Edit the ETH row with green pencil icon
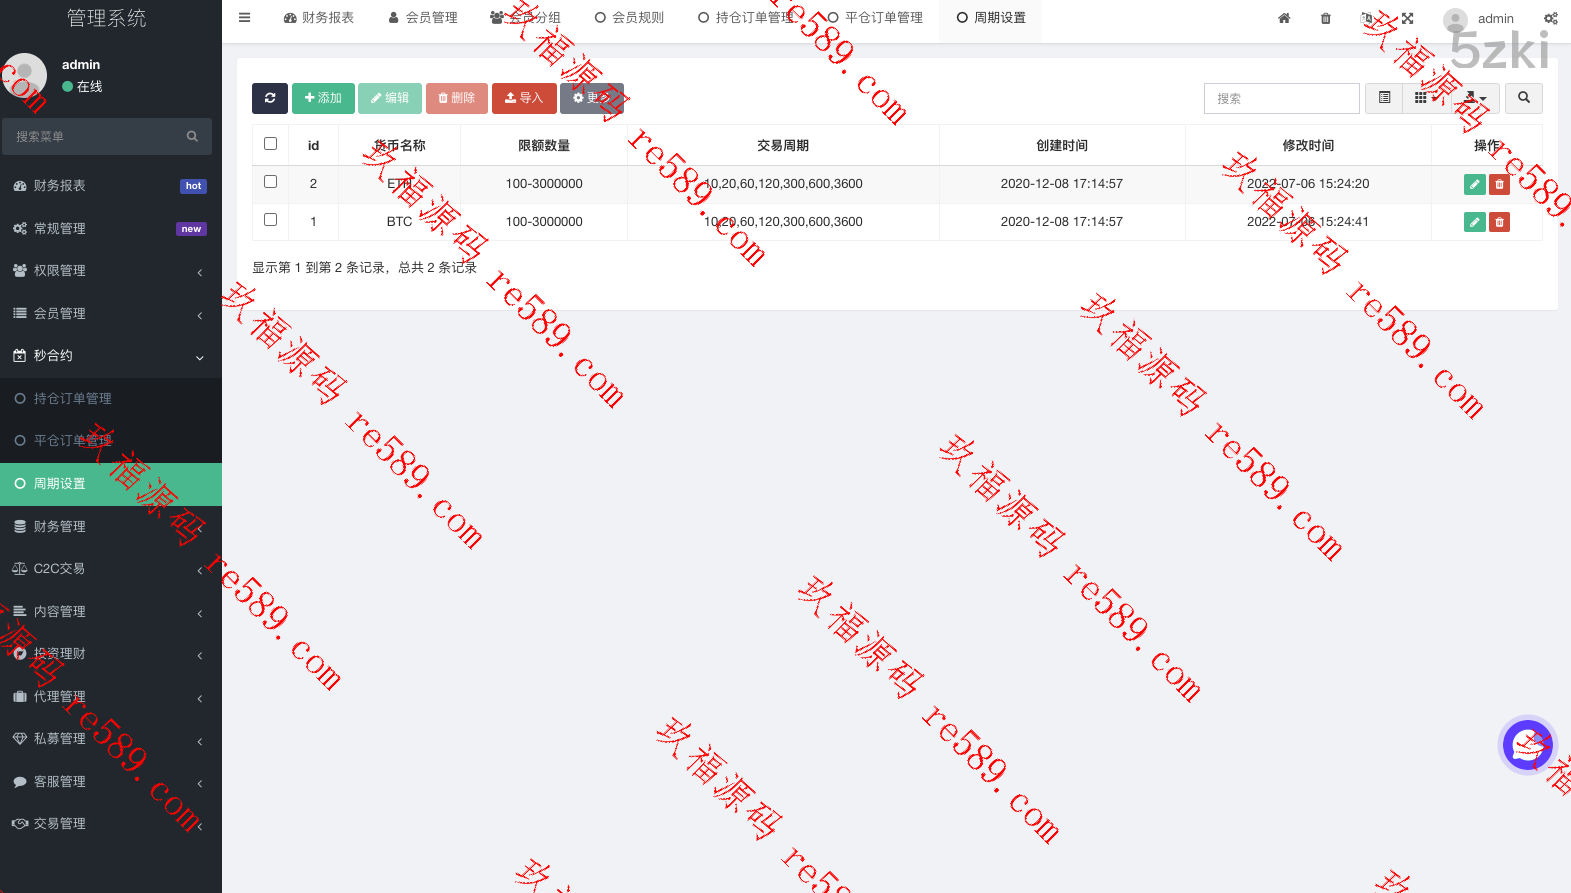The width and height of the screenshot is (1571, 893). click(1474, 184)
